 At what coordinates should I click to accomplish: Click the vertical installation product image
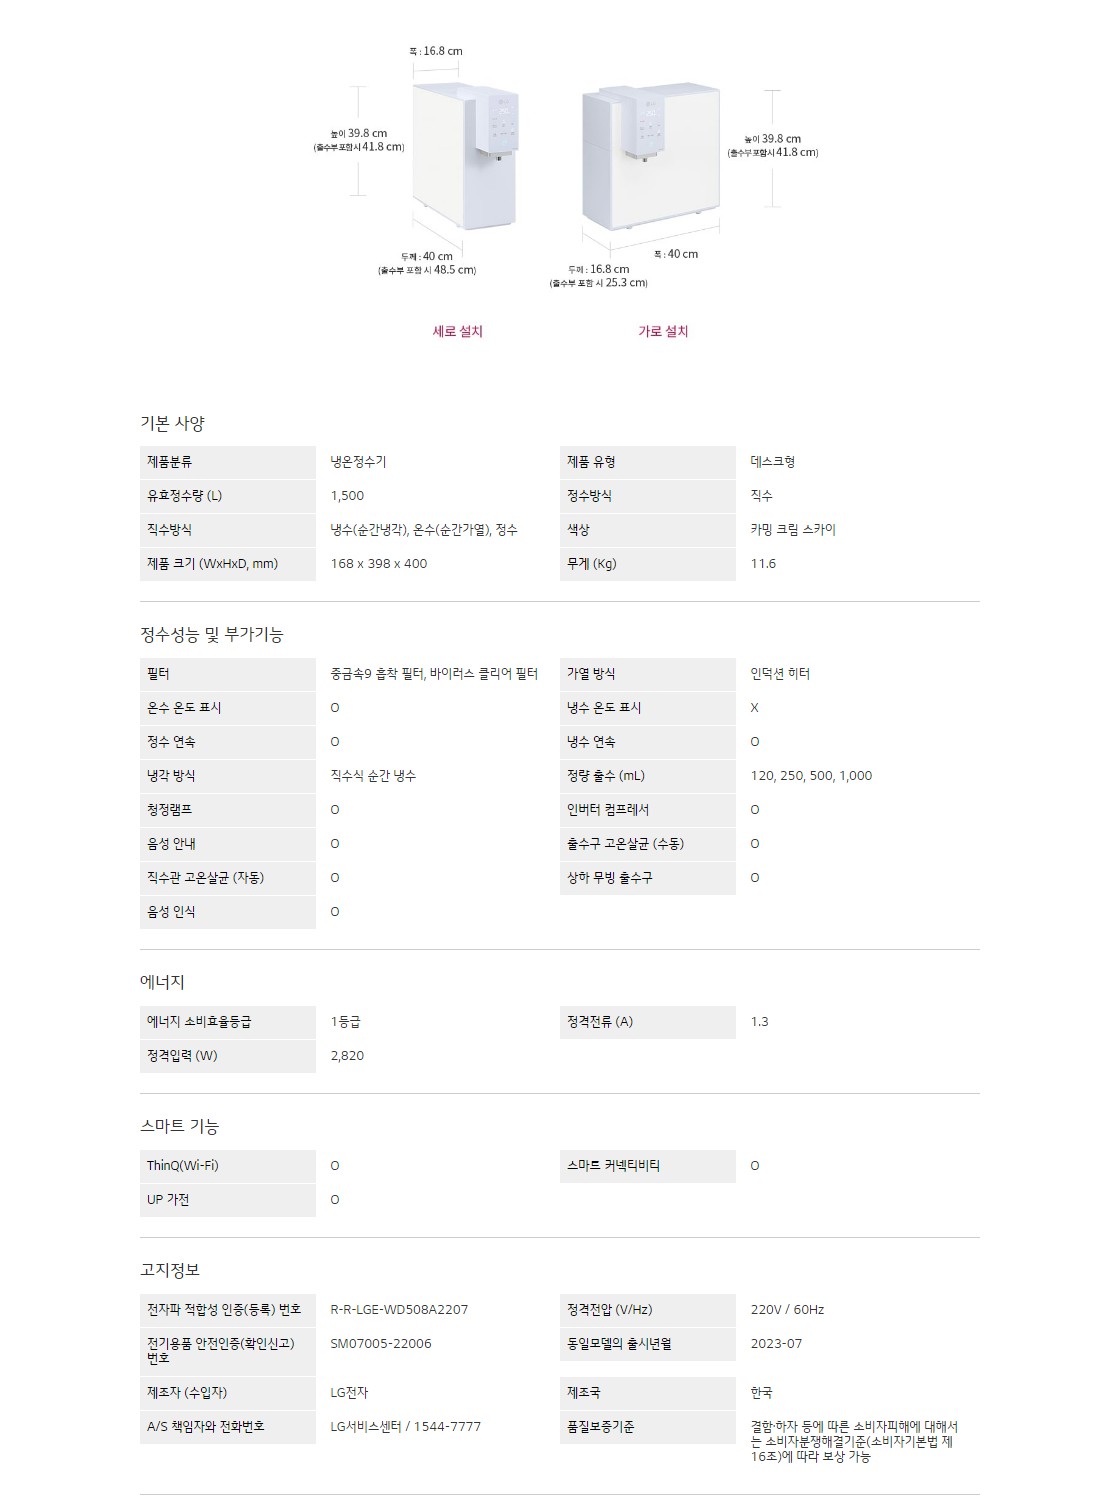click(x=465, y=156)
